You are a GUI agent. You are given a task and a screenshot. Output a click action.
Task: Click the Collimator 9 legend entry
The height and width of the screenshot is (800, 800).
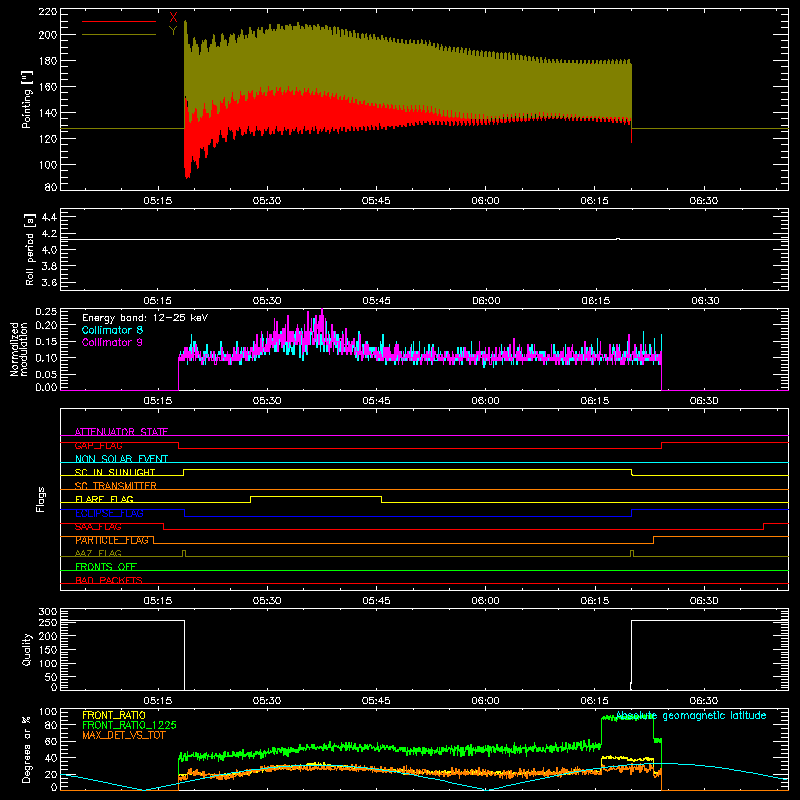[x=112, y=342]
